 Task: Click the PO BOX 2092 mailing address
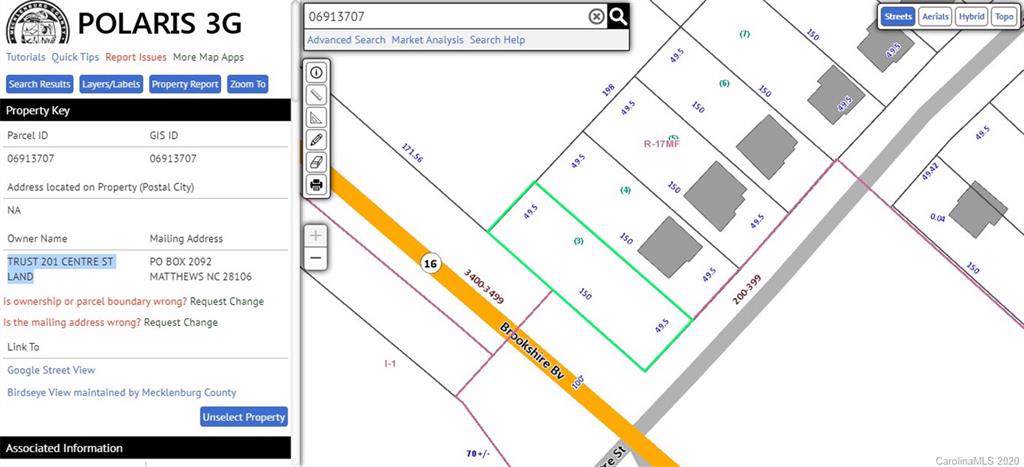click(181, 262)
